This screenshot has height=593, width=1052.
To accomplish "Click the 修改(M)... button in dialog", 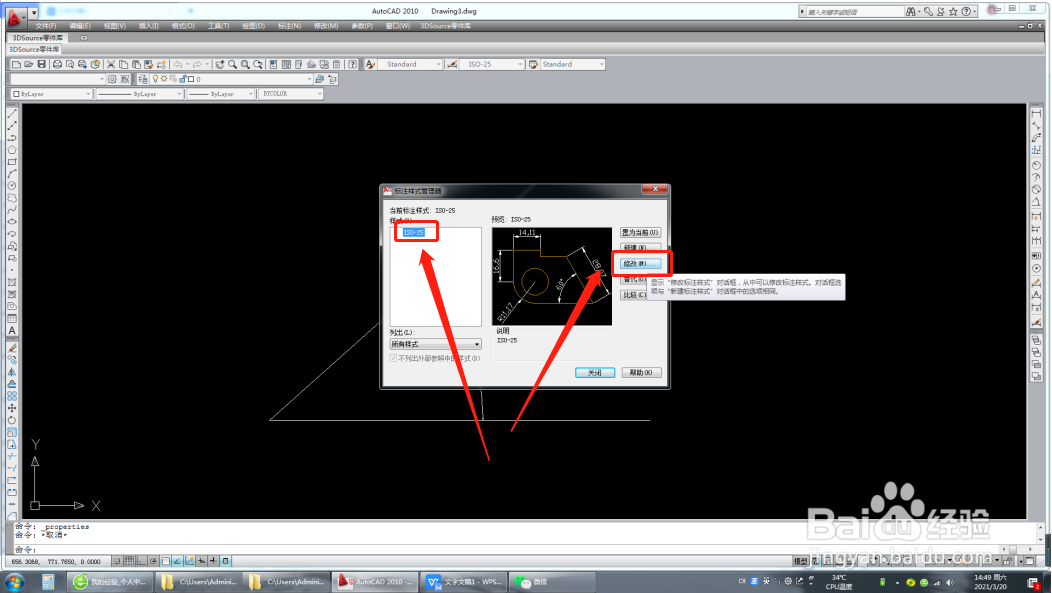I will pyautogui.click(x=640, y=264).
